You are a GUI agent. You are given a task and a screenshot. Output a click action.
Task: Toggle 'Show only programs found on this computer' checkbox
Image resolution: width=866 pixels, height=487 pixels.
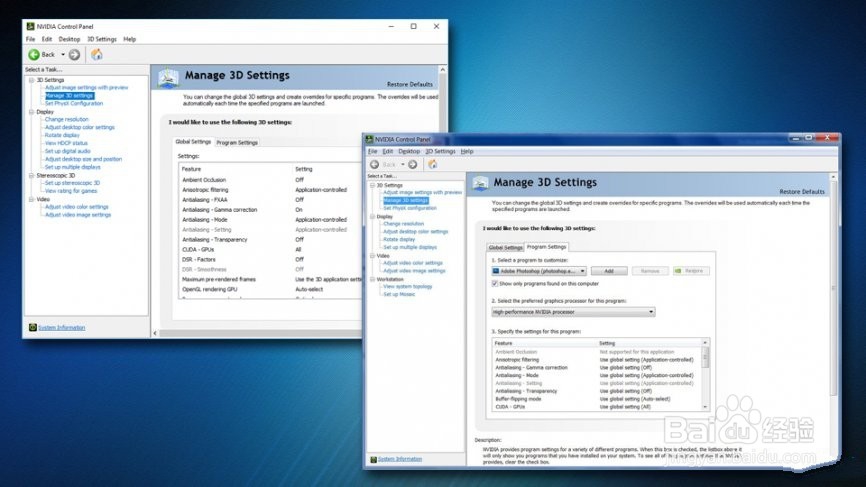(x=495, y=283)
